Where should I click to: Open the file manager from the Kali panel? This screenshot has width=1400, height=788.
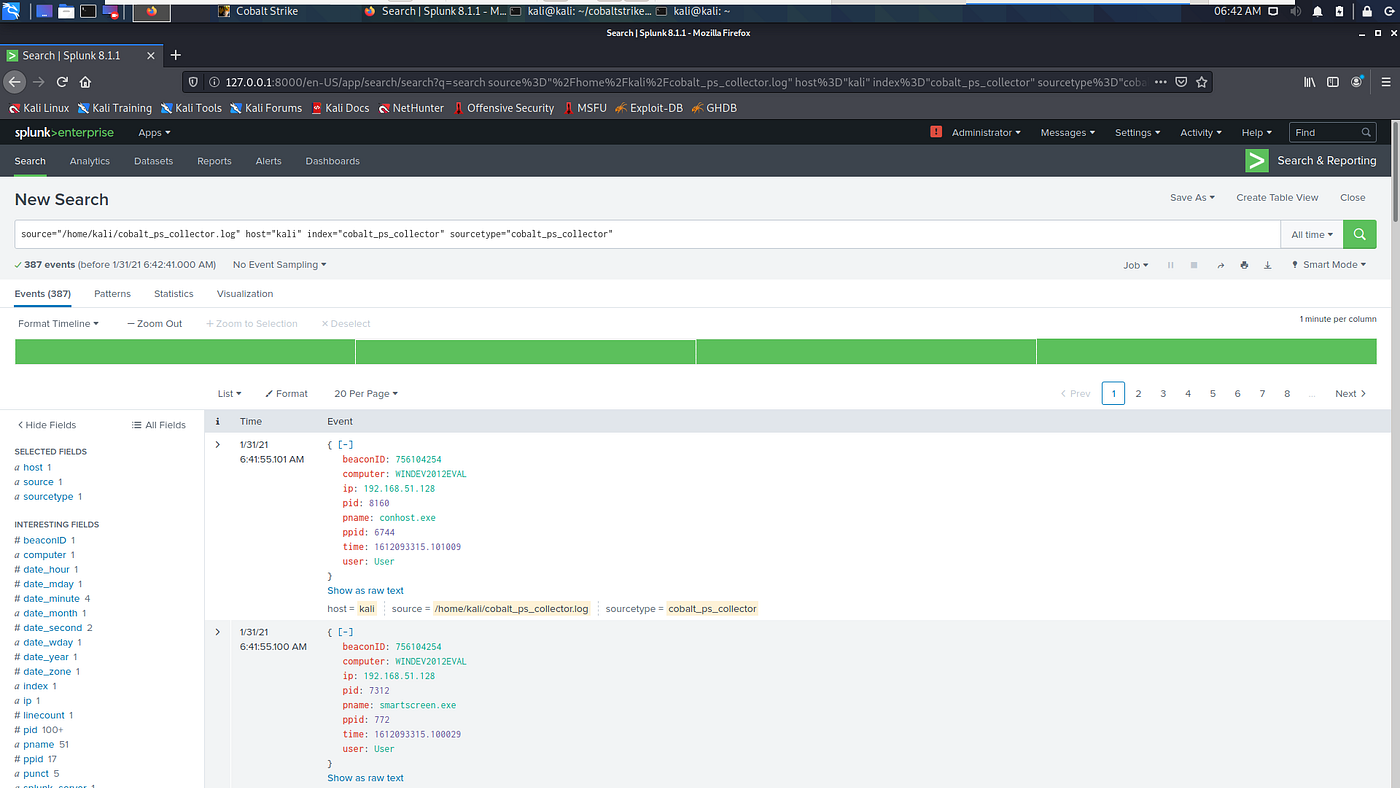[x=66, y=12]
